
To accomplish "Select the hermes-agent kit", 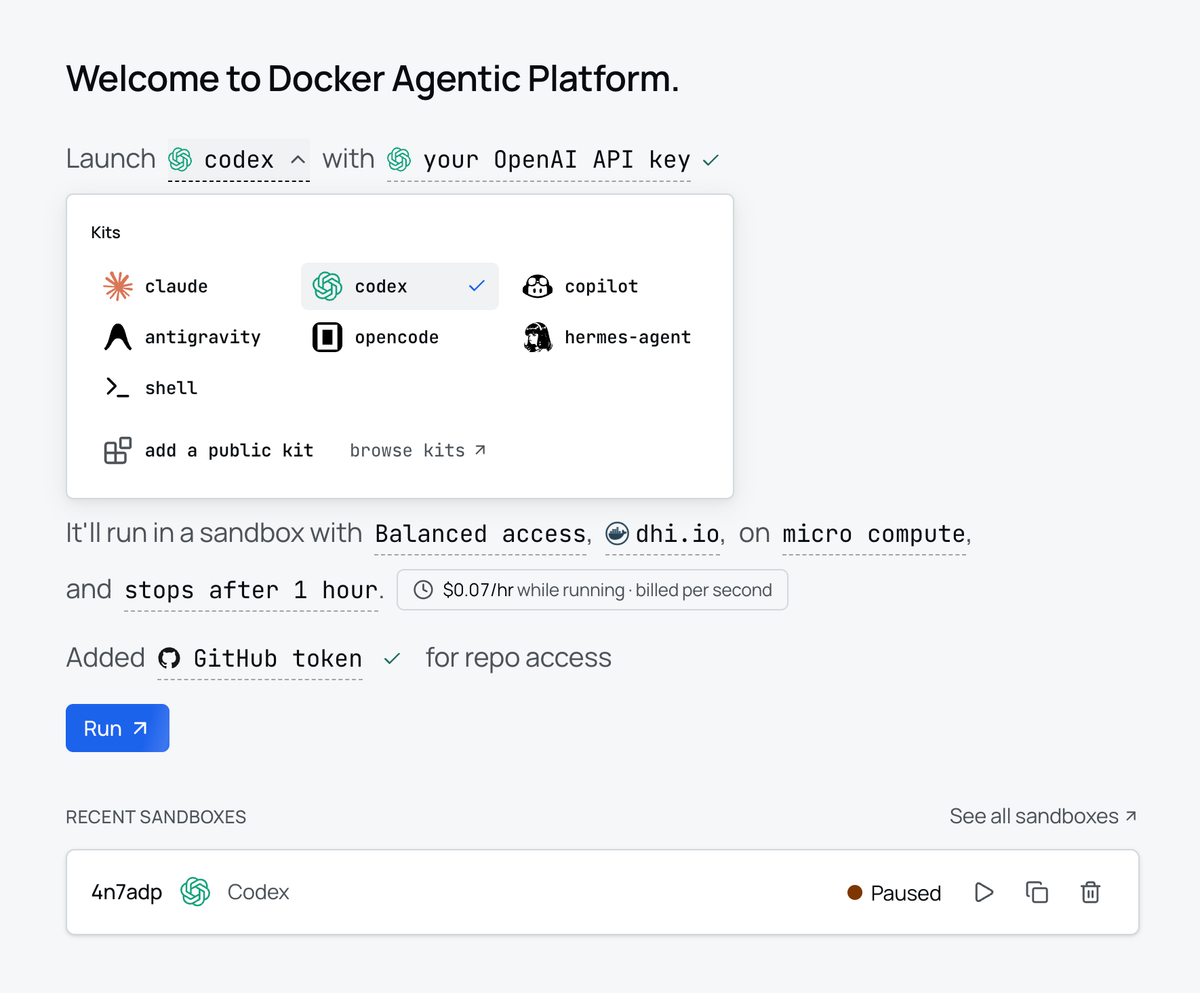I will [x=608, y=337].
